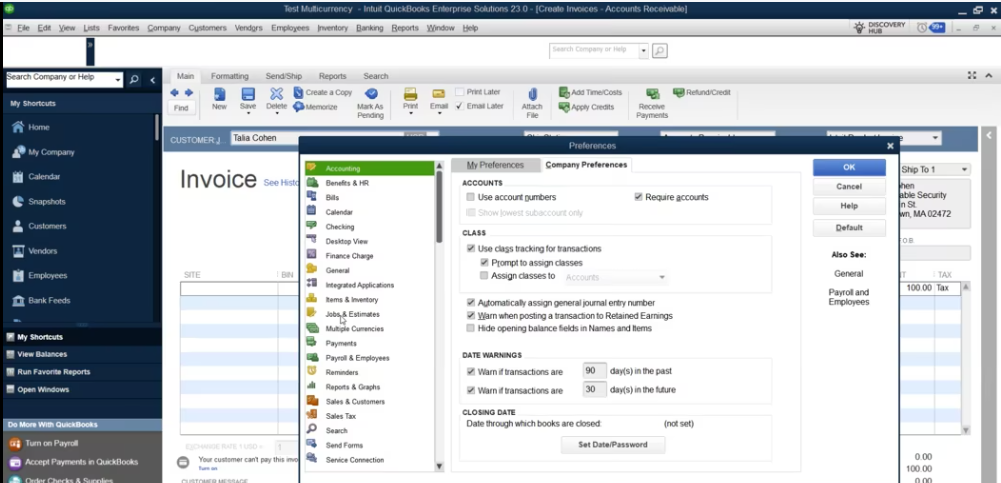
Task: Click the Mark As Pending icon
Action: (371, 94)
